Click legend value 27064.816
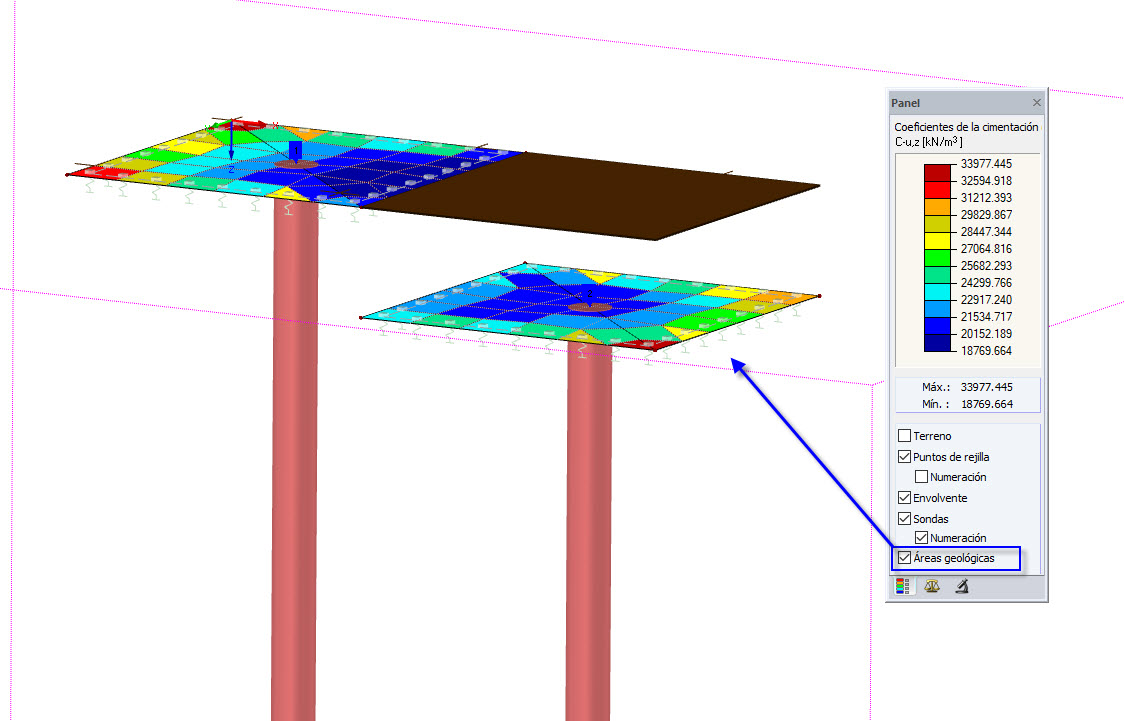 point(986,249)
